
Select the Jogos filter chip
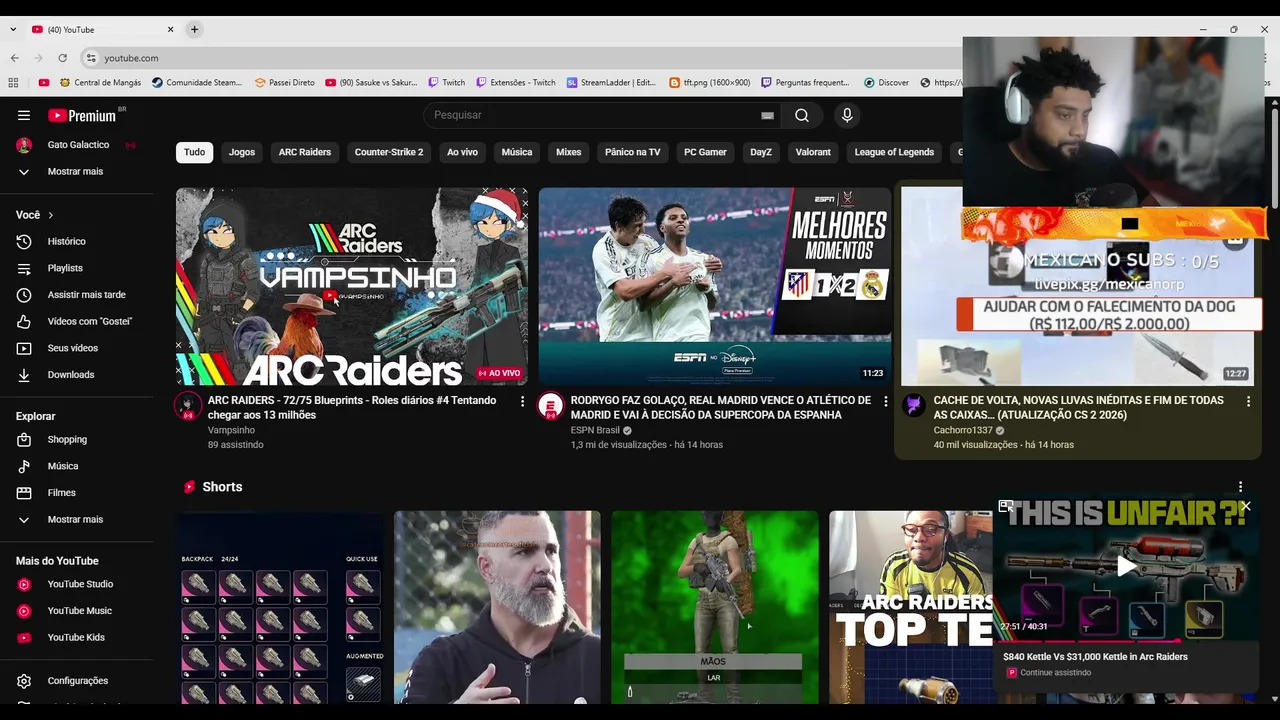tap(242, 152)
